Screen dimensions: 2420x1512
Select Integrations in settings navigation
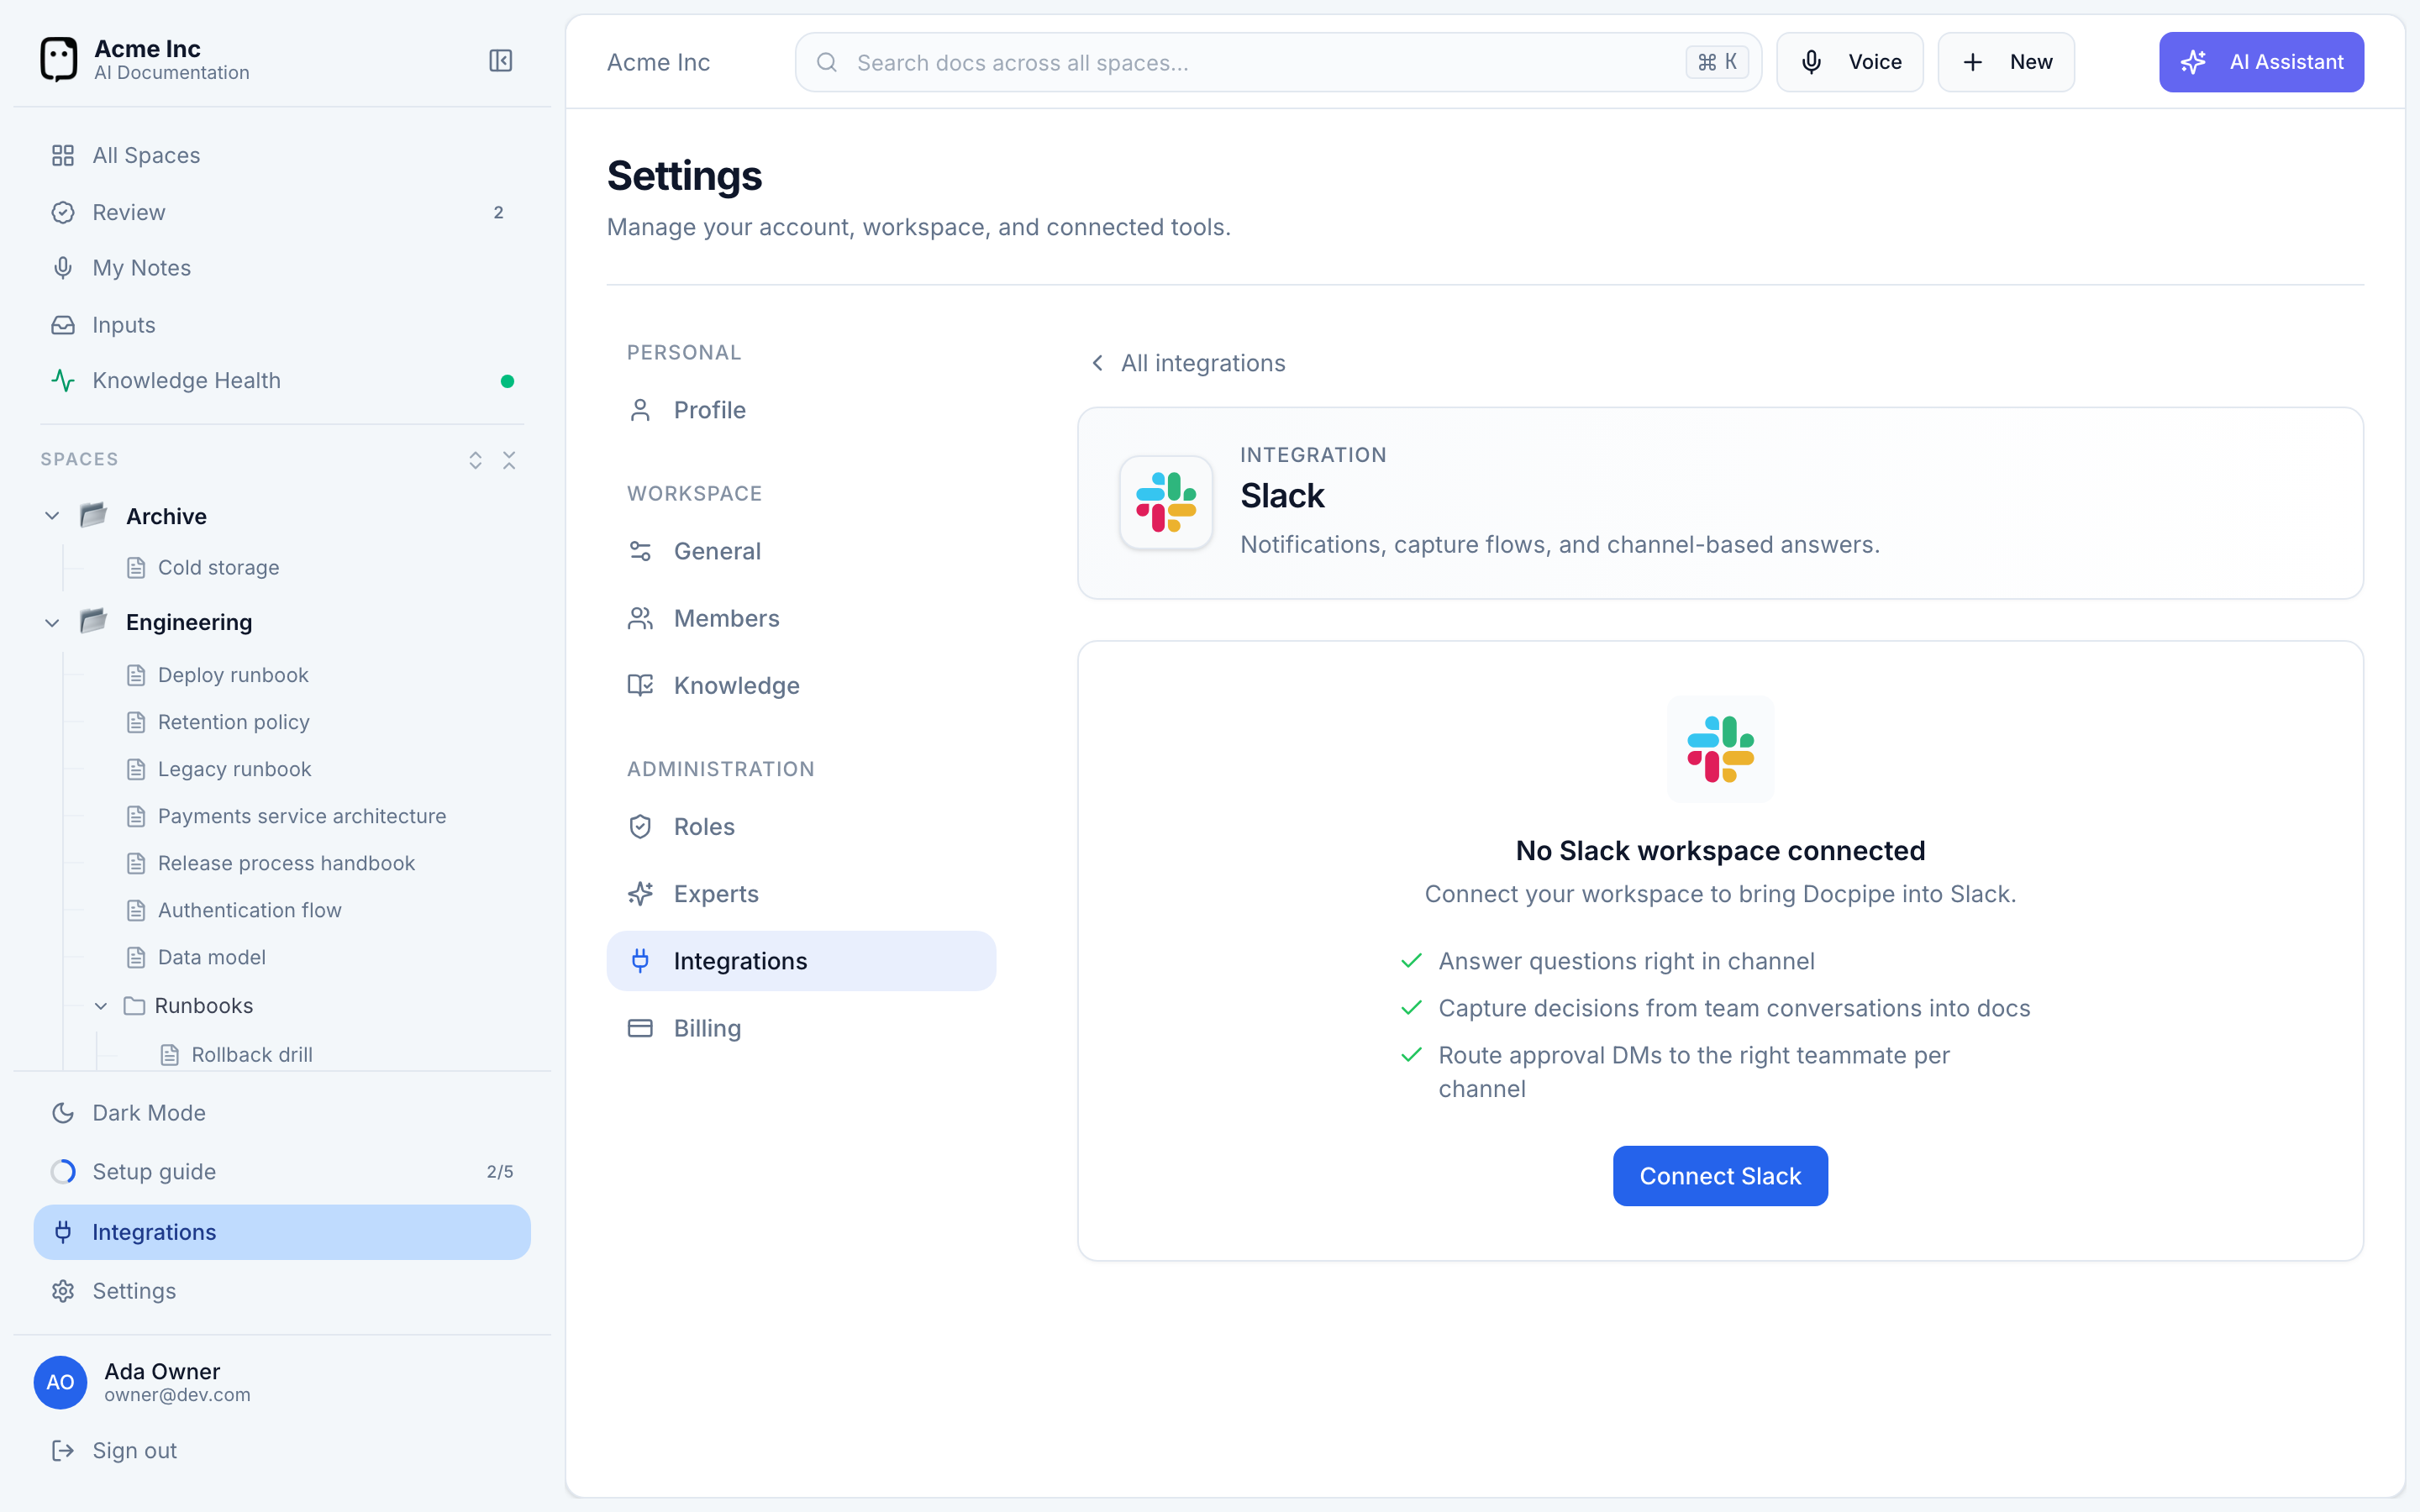(801, 961)
